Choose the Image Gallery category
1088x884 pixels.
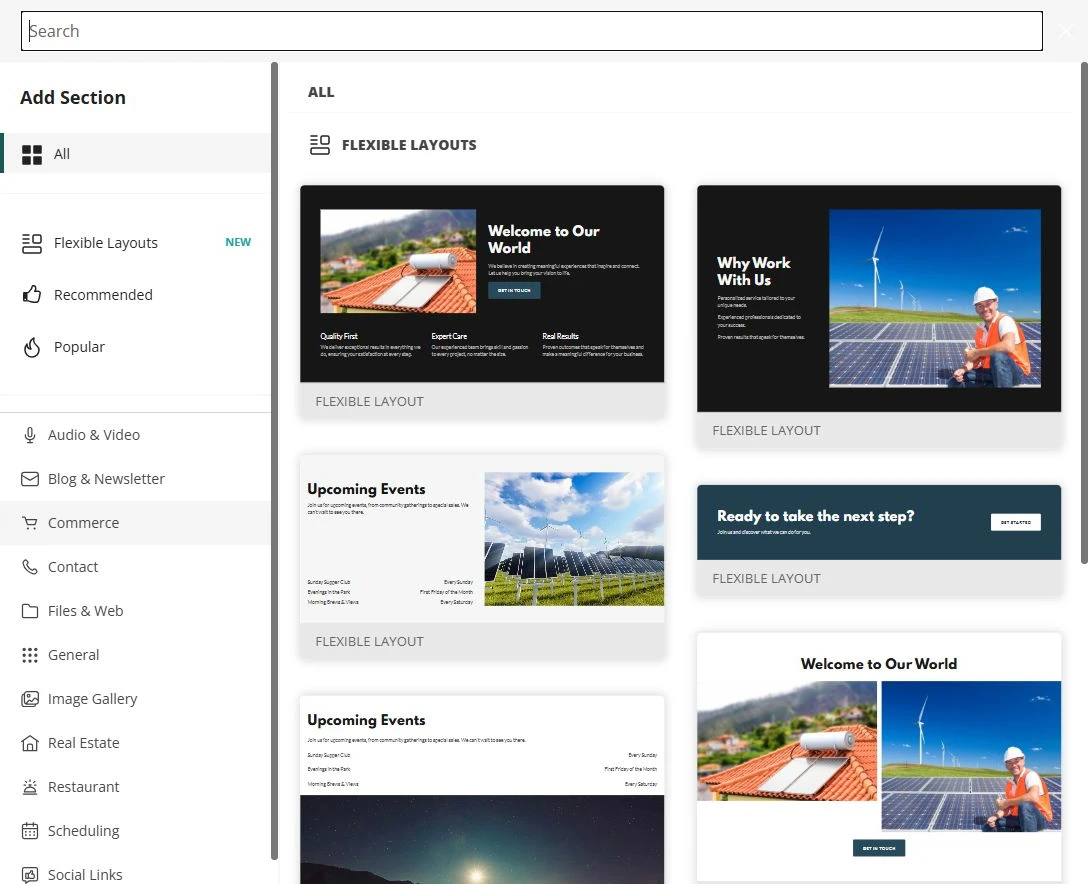[136, 699]
